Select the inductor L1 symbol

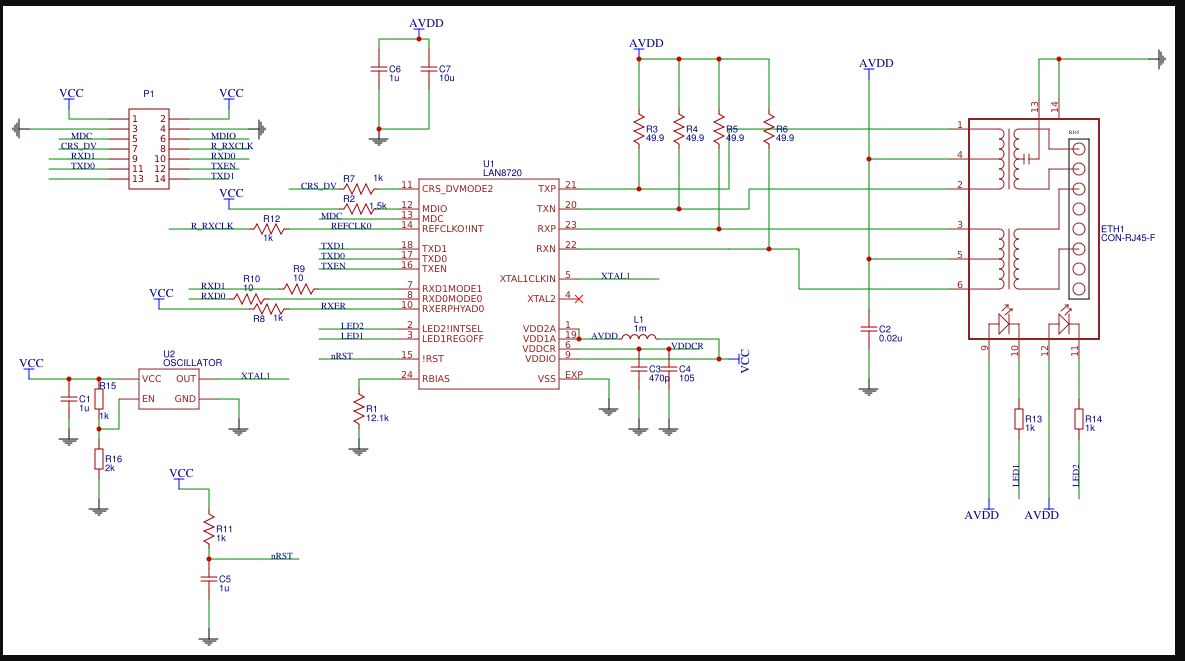pyautogui.click(x=640, y=337)
